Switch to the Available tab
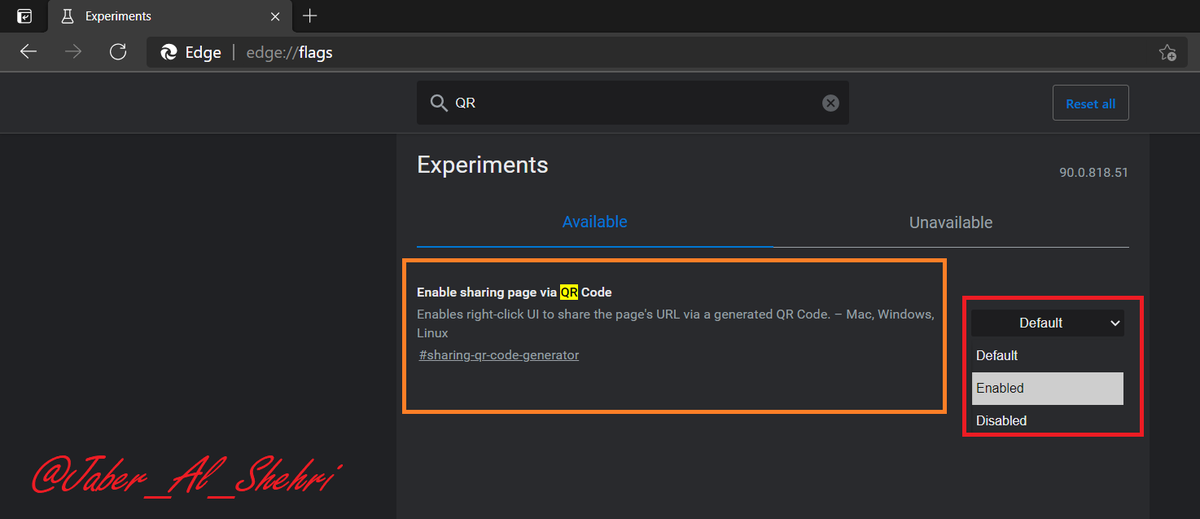The height and width of the screenshot is (519, 1200). pos(595,222)
